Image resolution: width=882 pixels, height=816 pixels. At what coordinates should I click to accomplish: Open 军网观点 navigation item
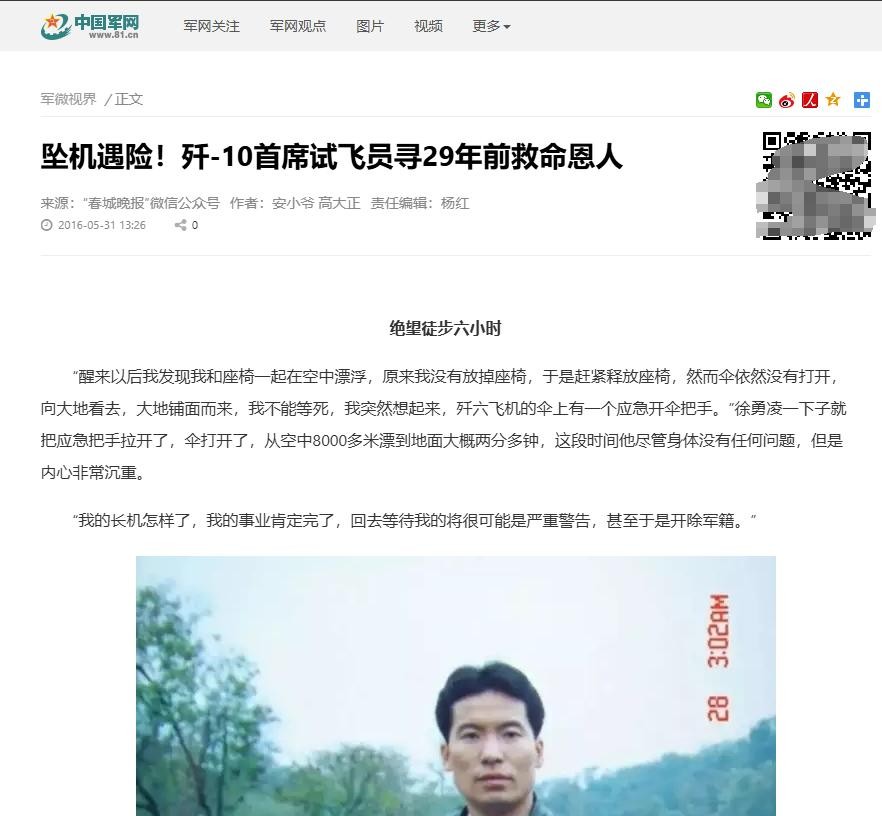298,26
